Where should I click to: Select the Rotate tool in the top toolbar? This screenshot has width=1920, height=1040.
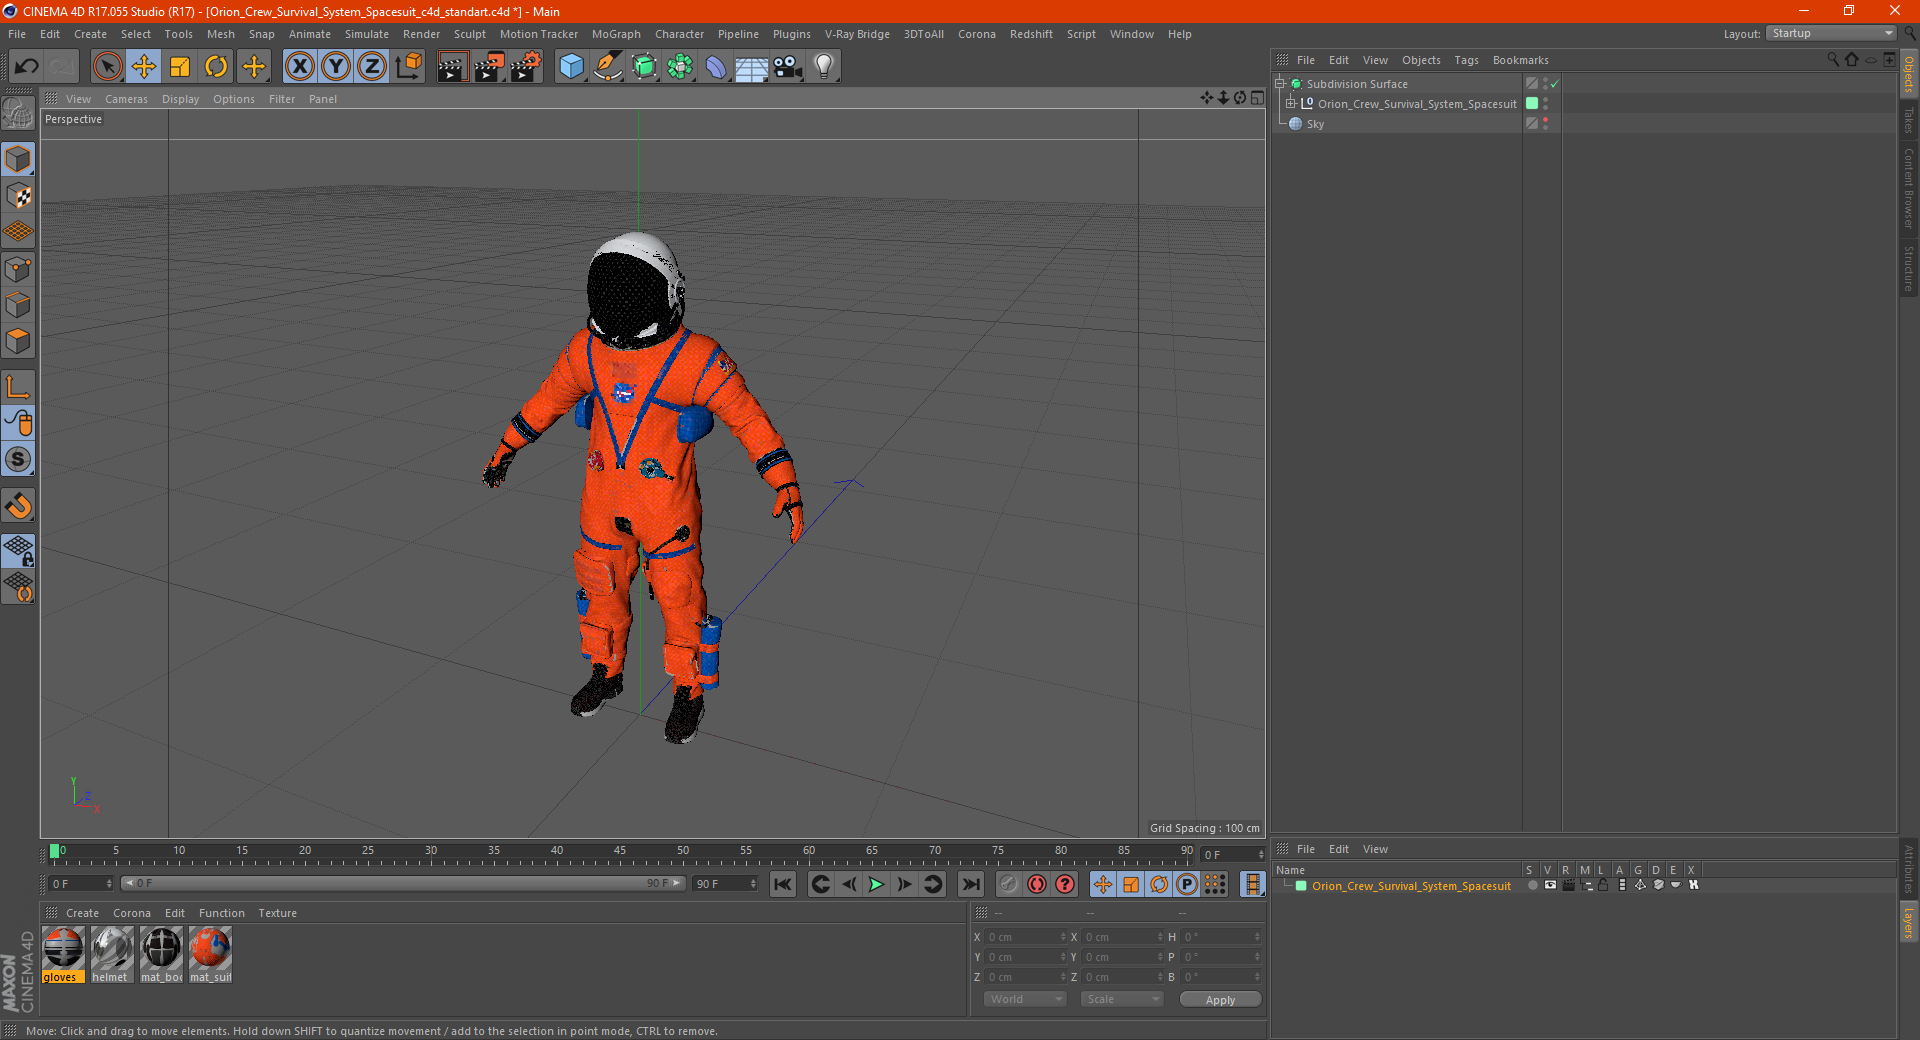pos(216,67)
